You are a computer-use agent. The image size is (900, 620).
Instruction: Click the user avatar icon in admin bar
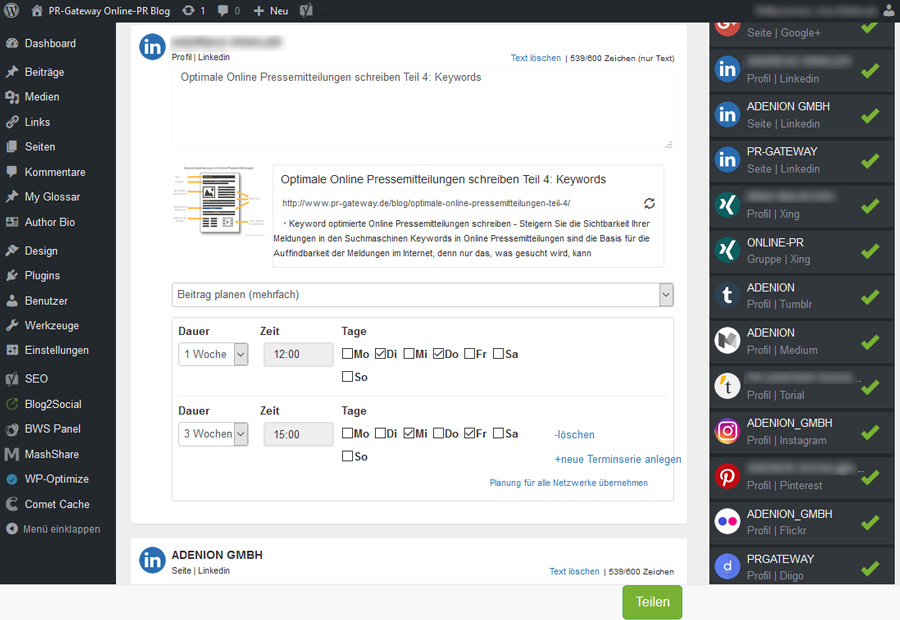(888, 11)
